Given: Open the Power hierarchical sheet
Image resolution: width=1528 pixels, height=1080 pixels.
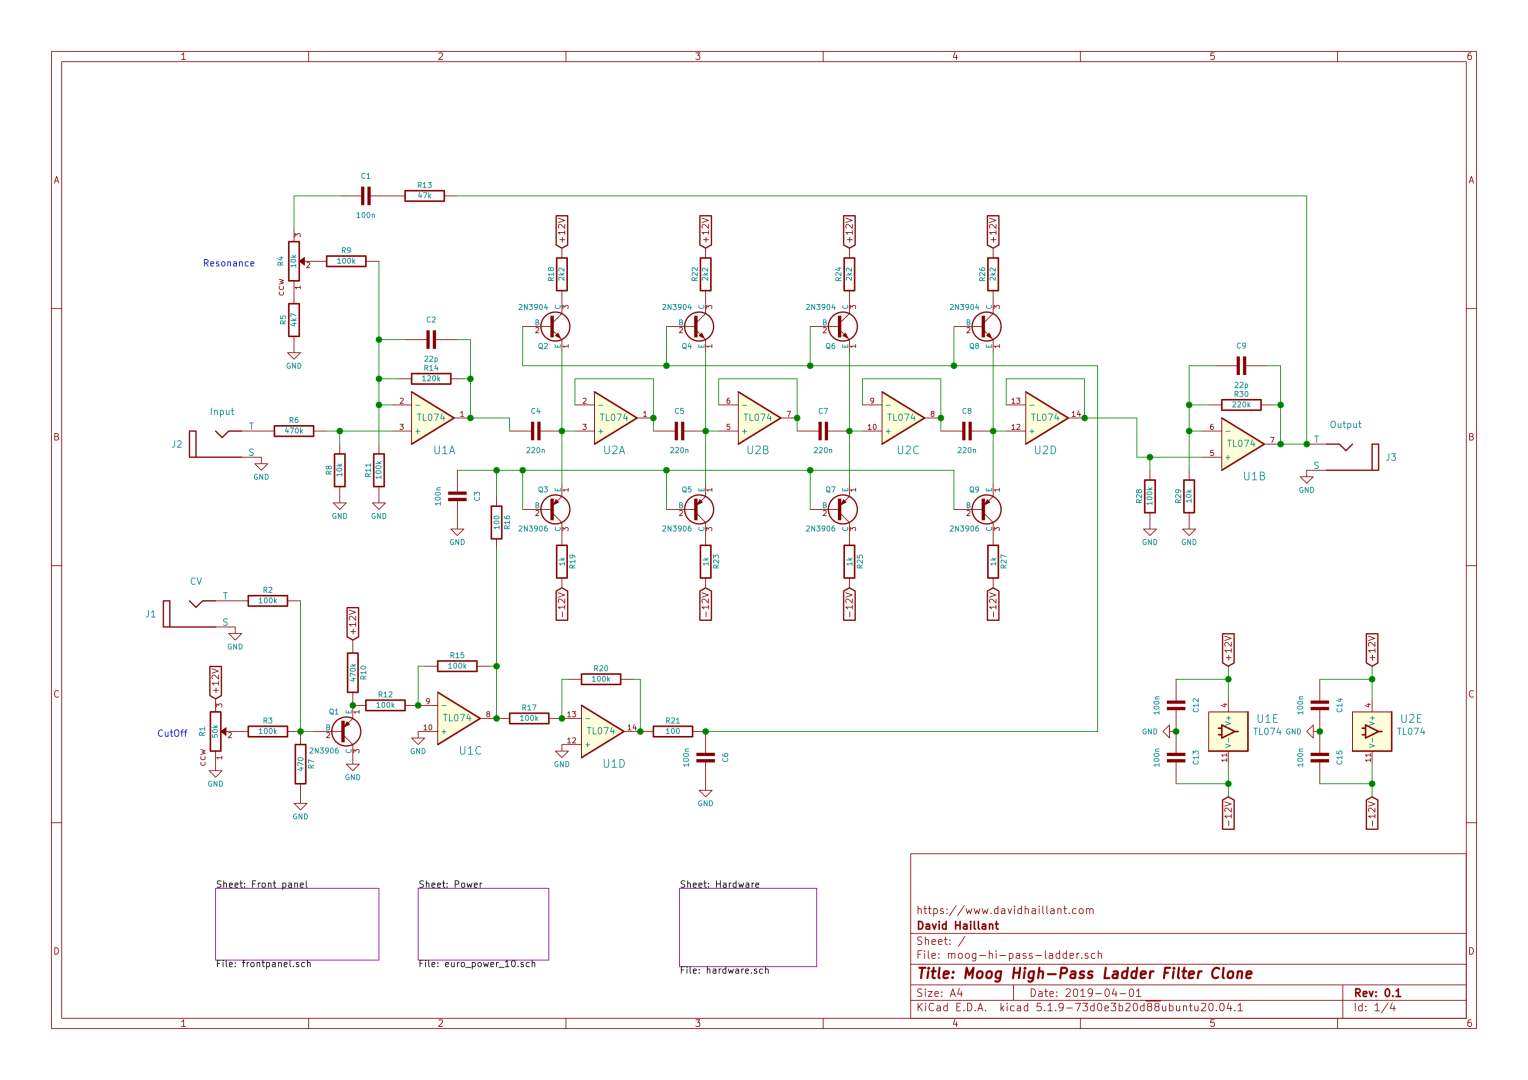Looking at the screenshot, I should 483,924.
